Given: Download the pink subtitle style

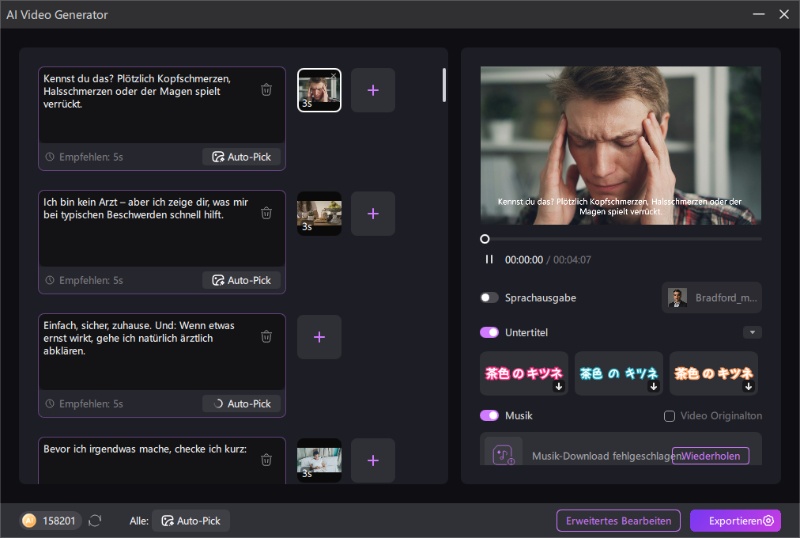Looking at the screenshot, I should [x=559, y=386].
